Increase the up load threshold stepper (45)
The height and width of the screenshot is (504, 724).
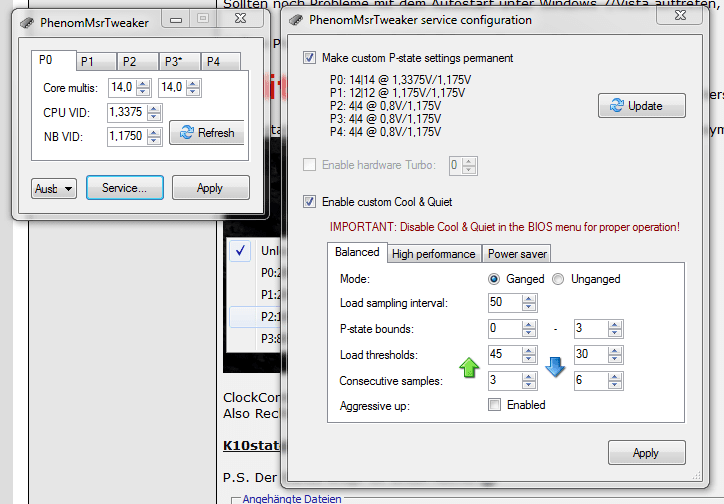pyautogui.click(x=529, y=350)
